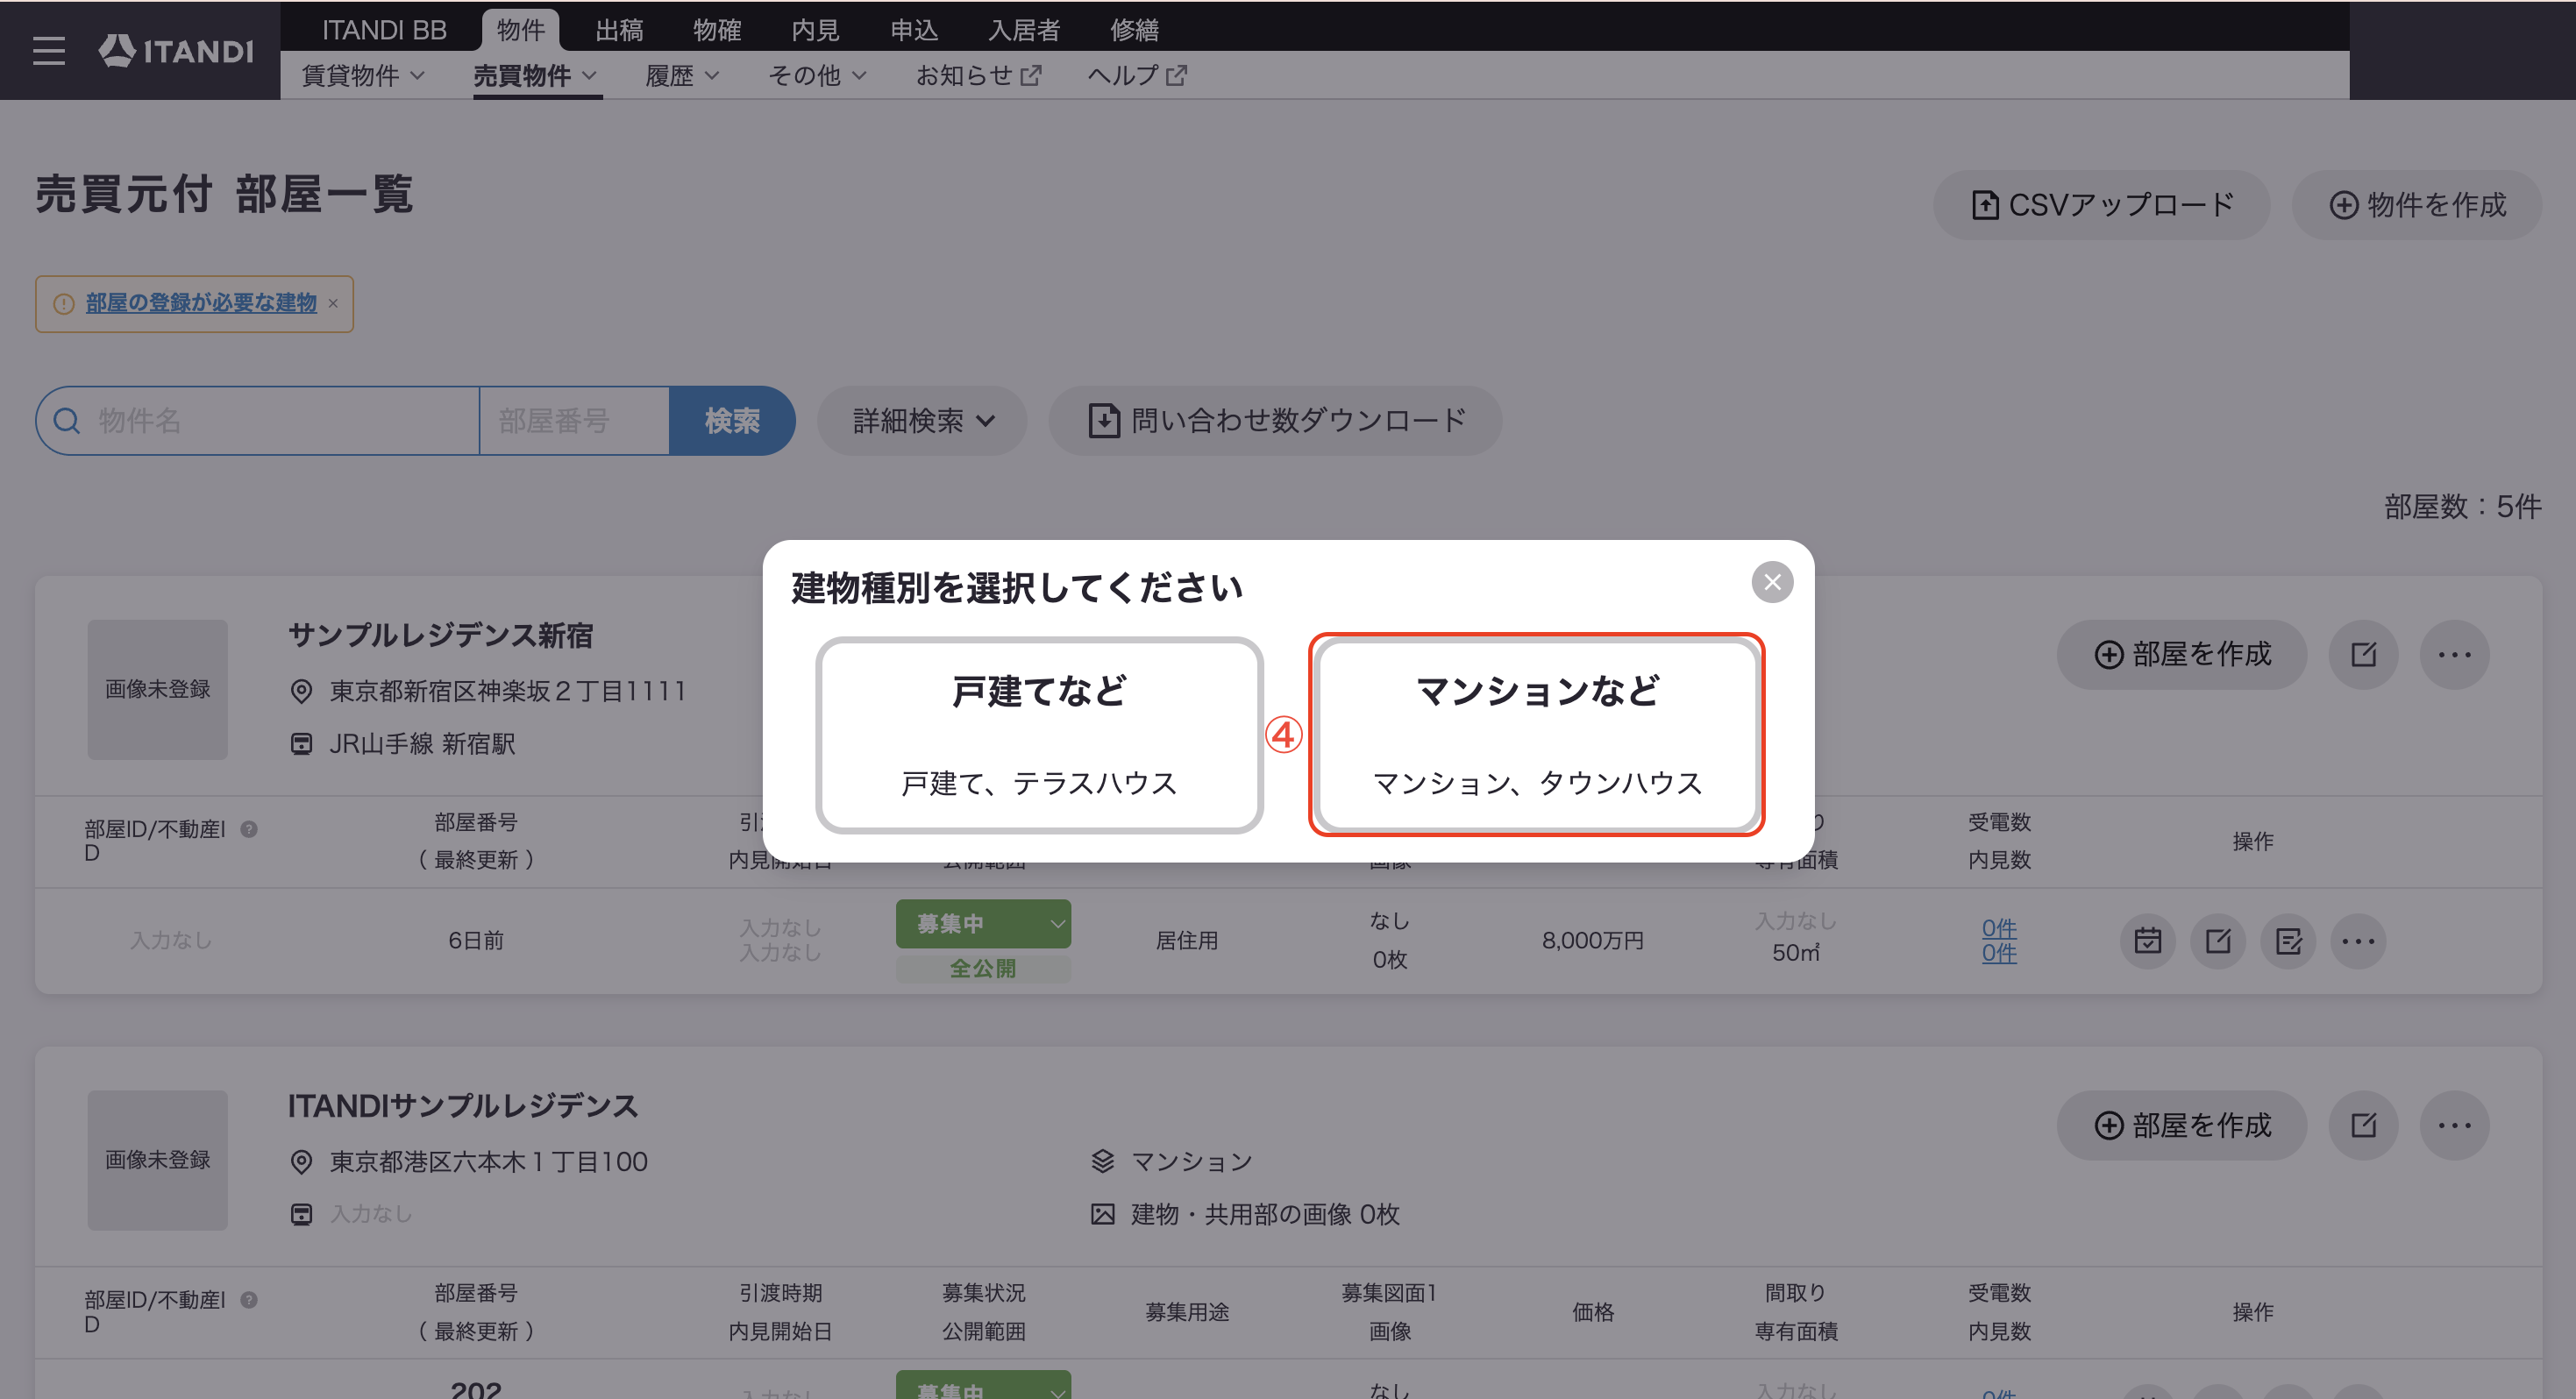2576x1399 pixels.
Task: Click サンプルレジデンス新宿 property name
Action: (441, 636)
